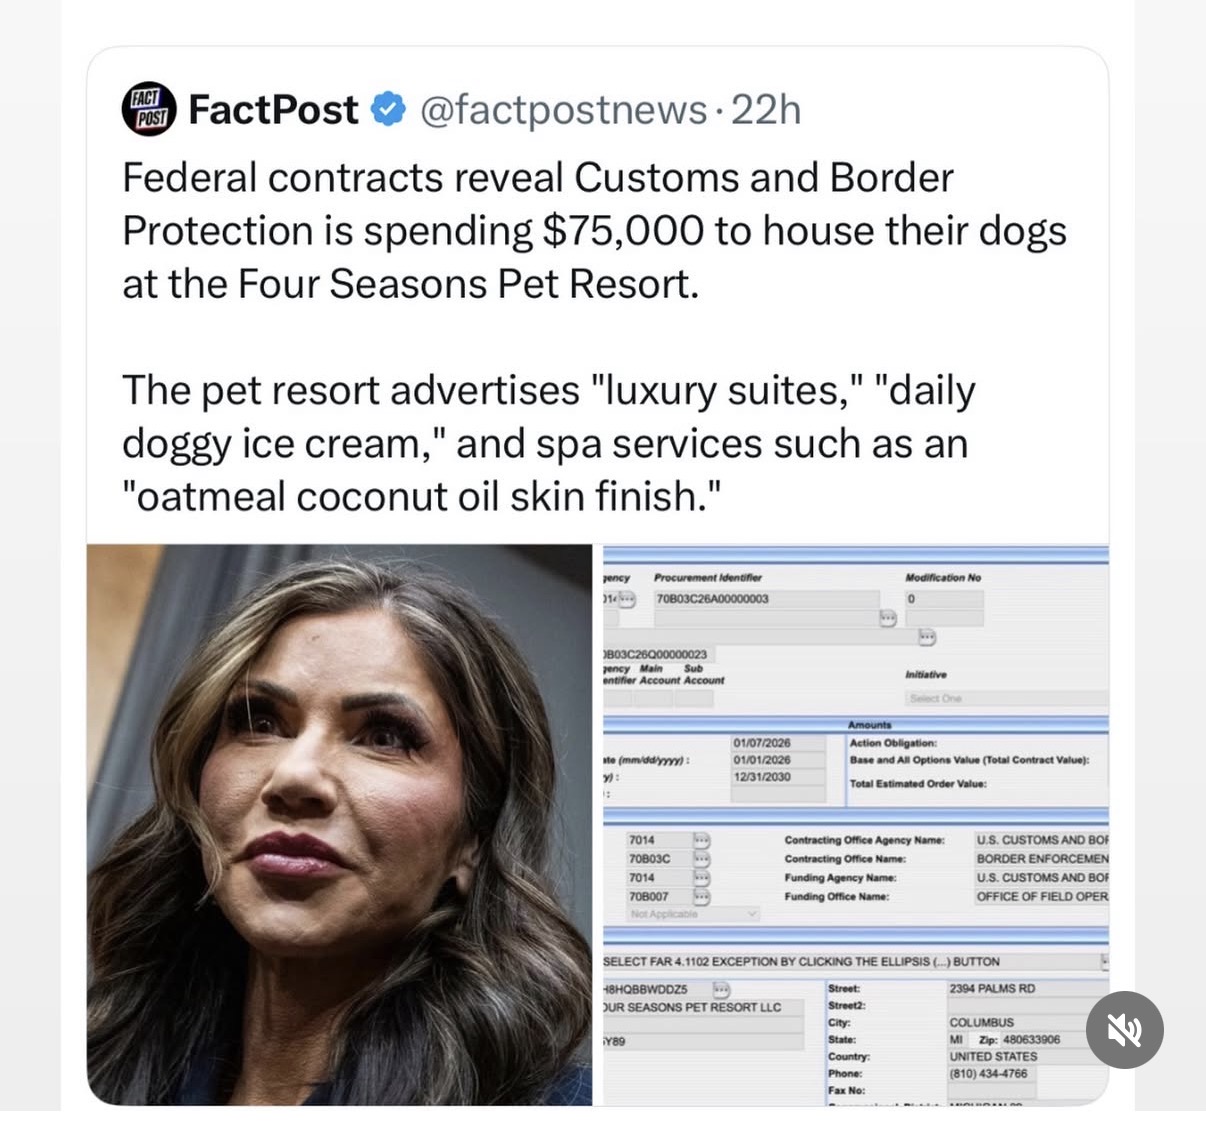Open the 'Not Applicable' dropdown
Screen dimensions: 1206x1132
pos(693,914)
